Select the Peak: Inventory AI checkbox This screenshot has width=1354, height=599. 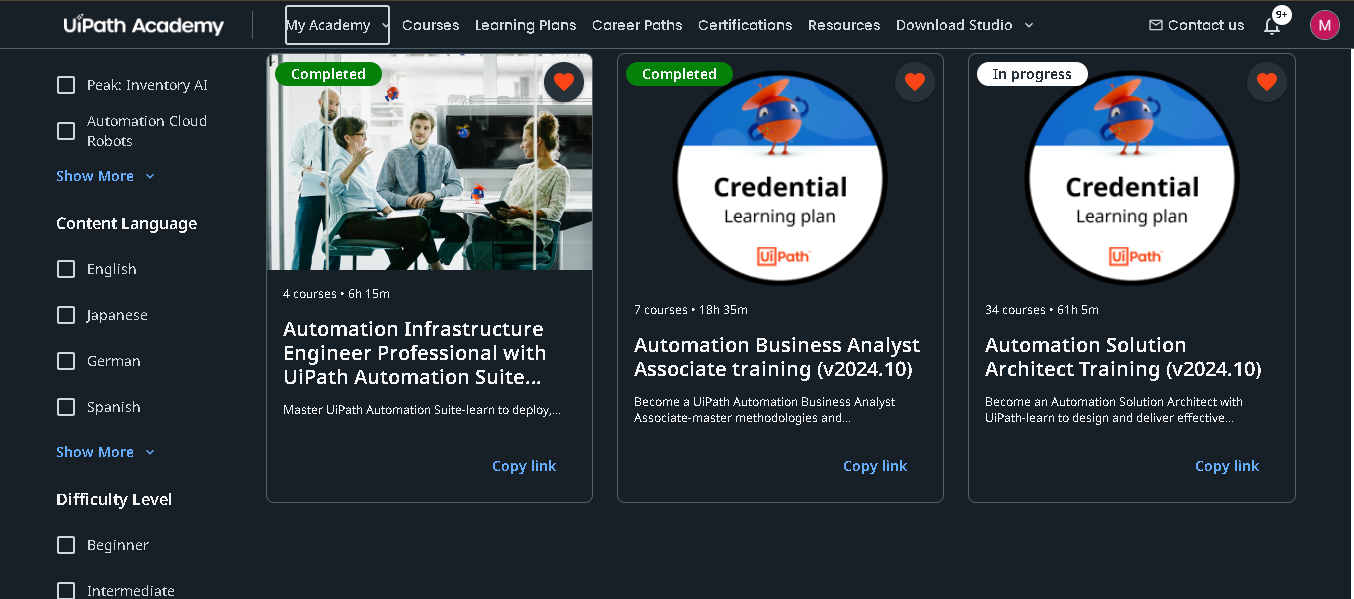click(x=66, y=85)
